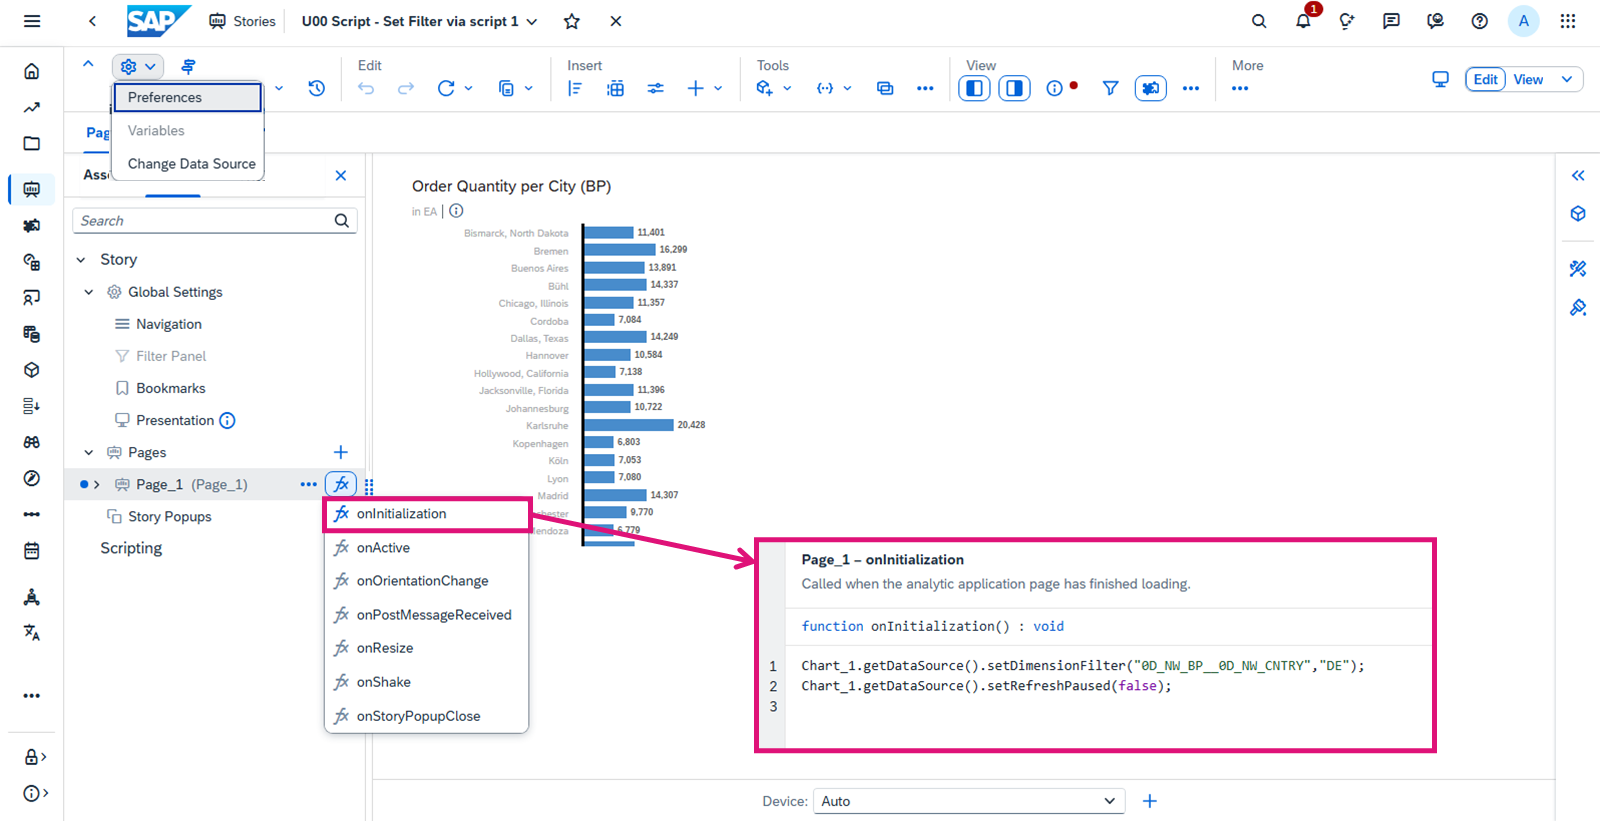Open Home in left navigation
Screen dimensions: 1600x821
[x=32, y=71]
